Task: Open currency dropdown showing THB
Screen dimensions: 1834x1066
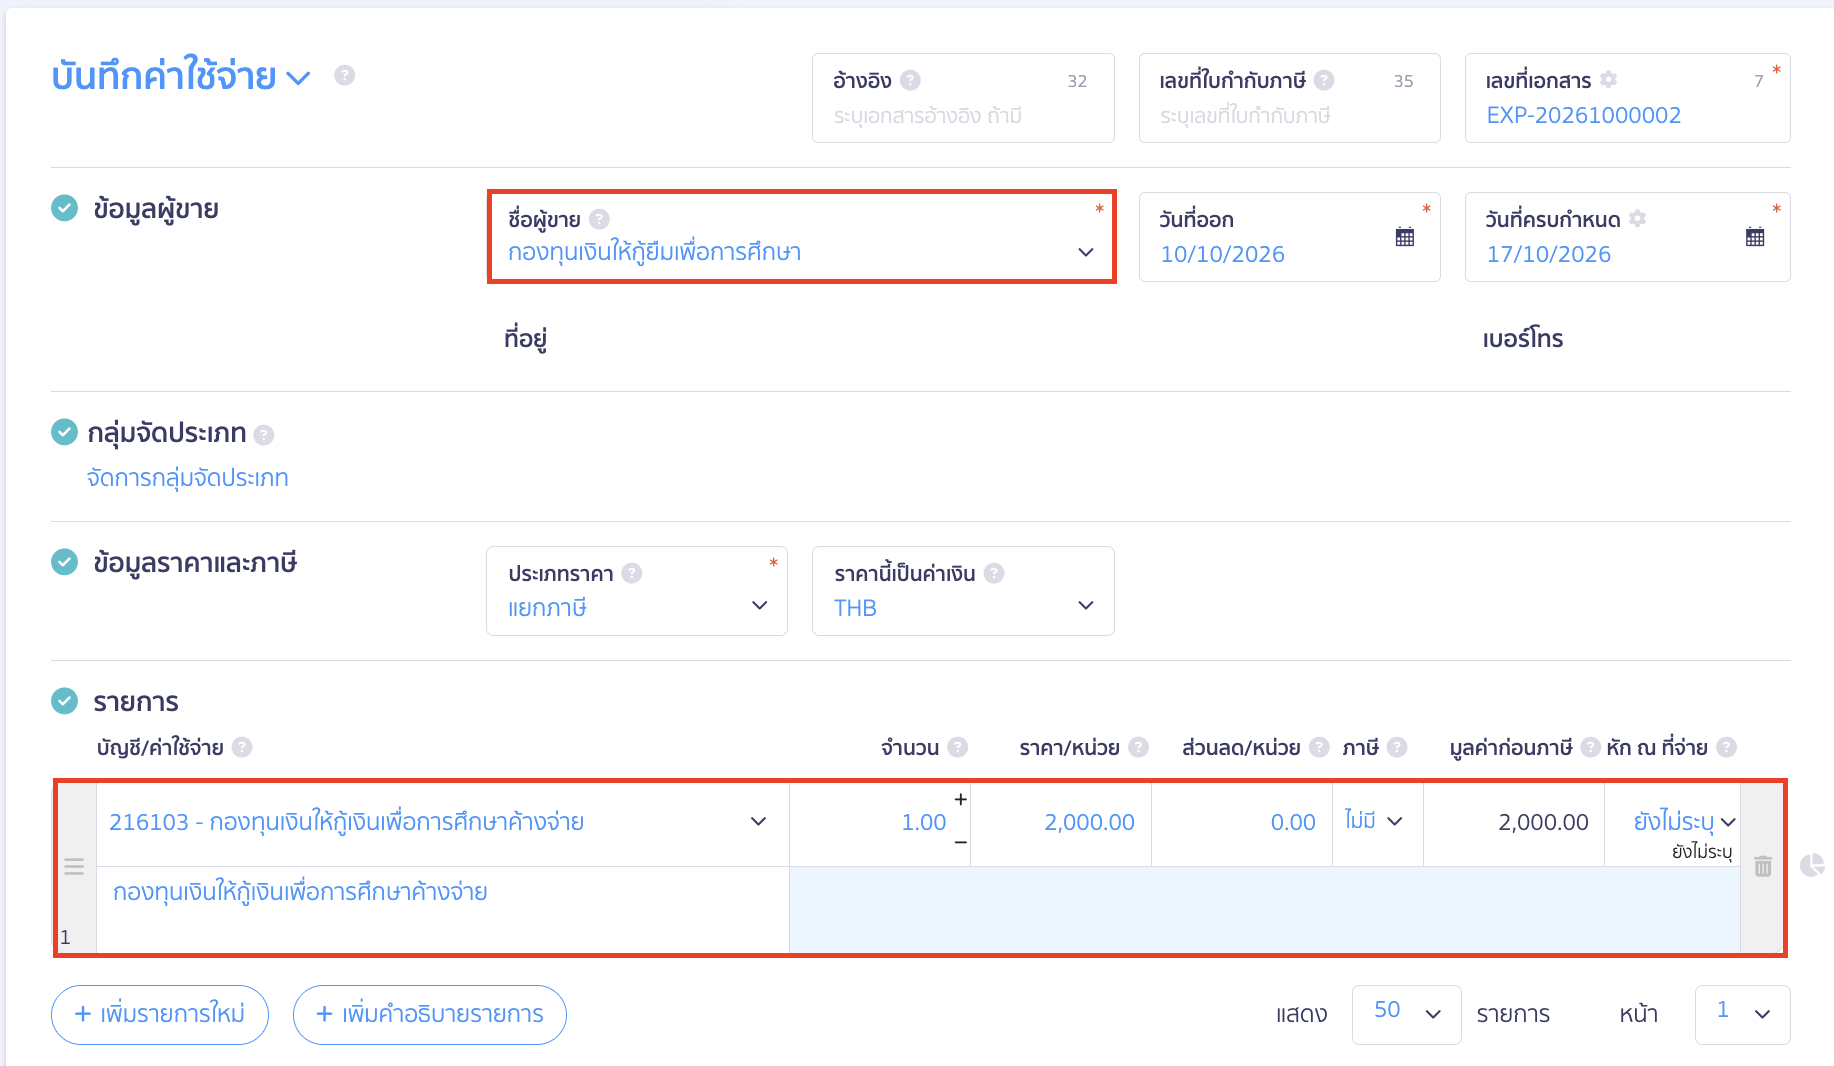Action: coord(963,591)
